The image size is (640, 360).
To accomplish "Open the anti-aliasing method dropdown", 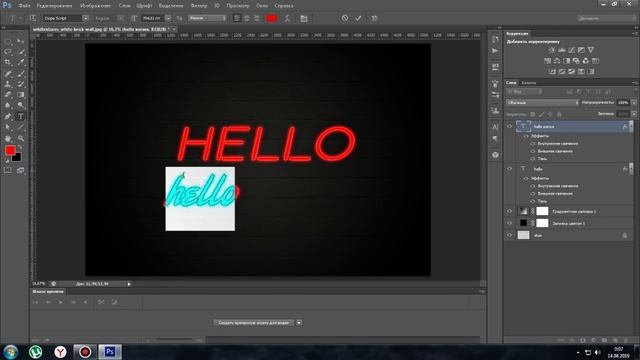I will (x=207, y=18).
